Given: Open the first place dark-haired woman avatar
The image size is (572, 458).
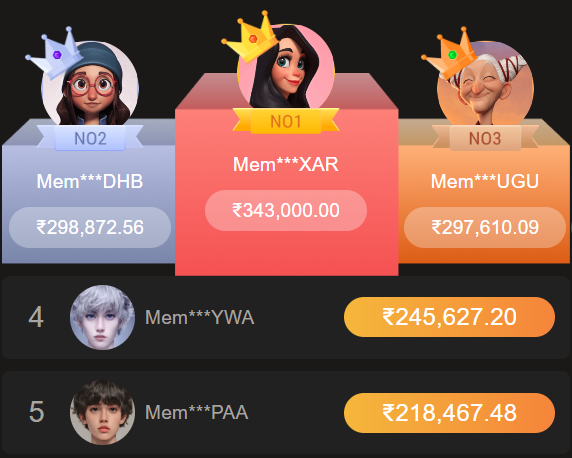Looking at the screenshot, I should click(x=286, y=68).
